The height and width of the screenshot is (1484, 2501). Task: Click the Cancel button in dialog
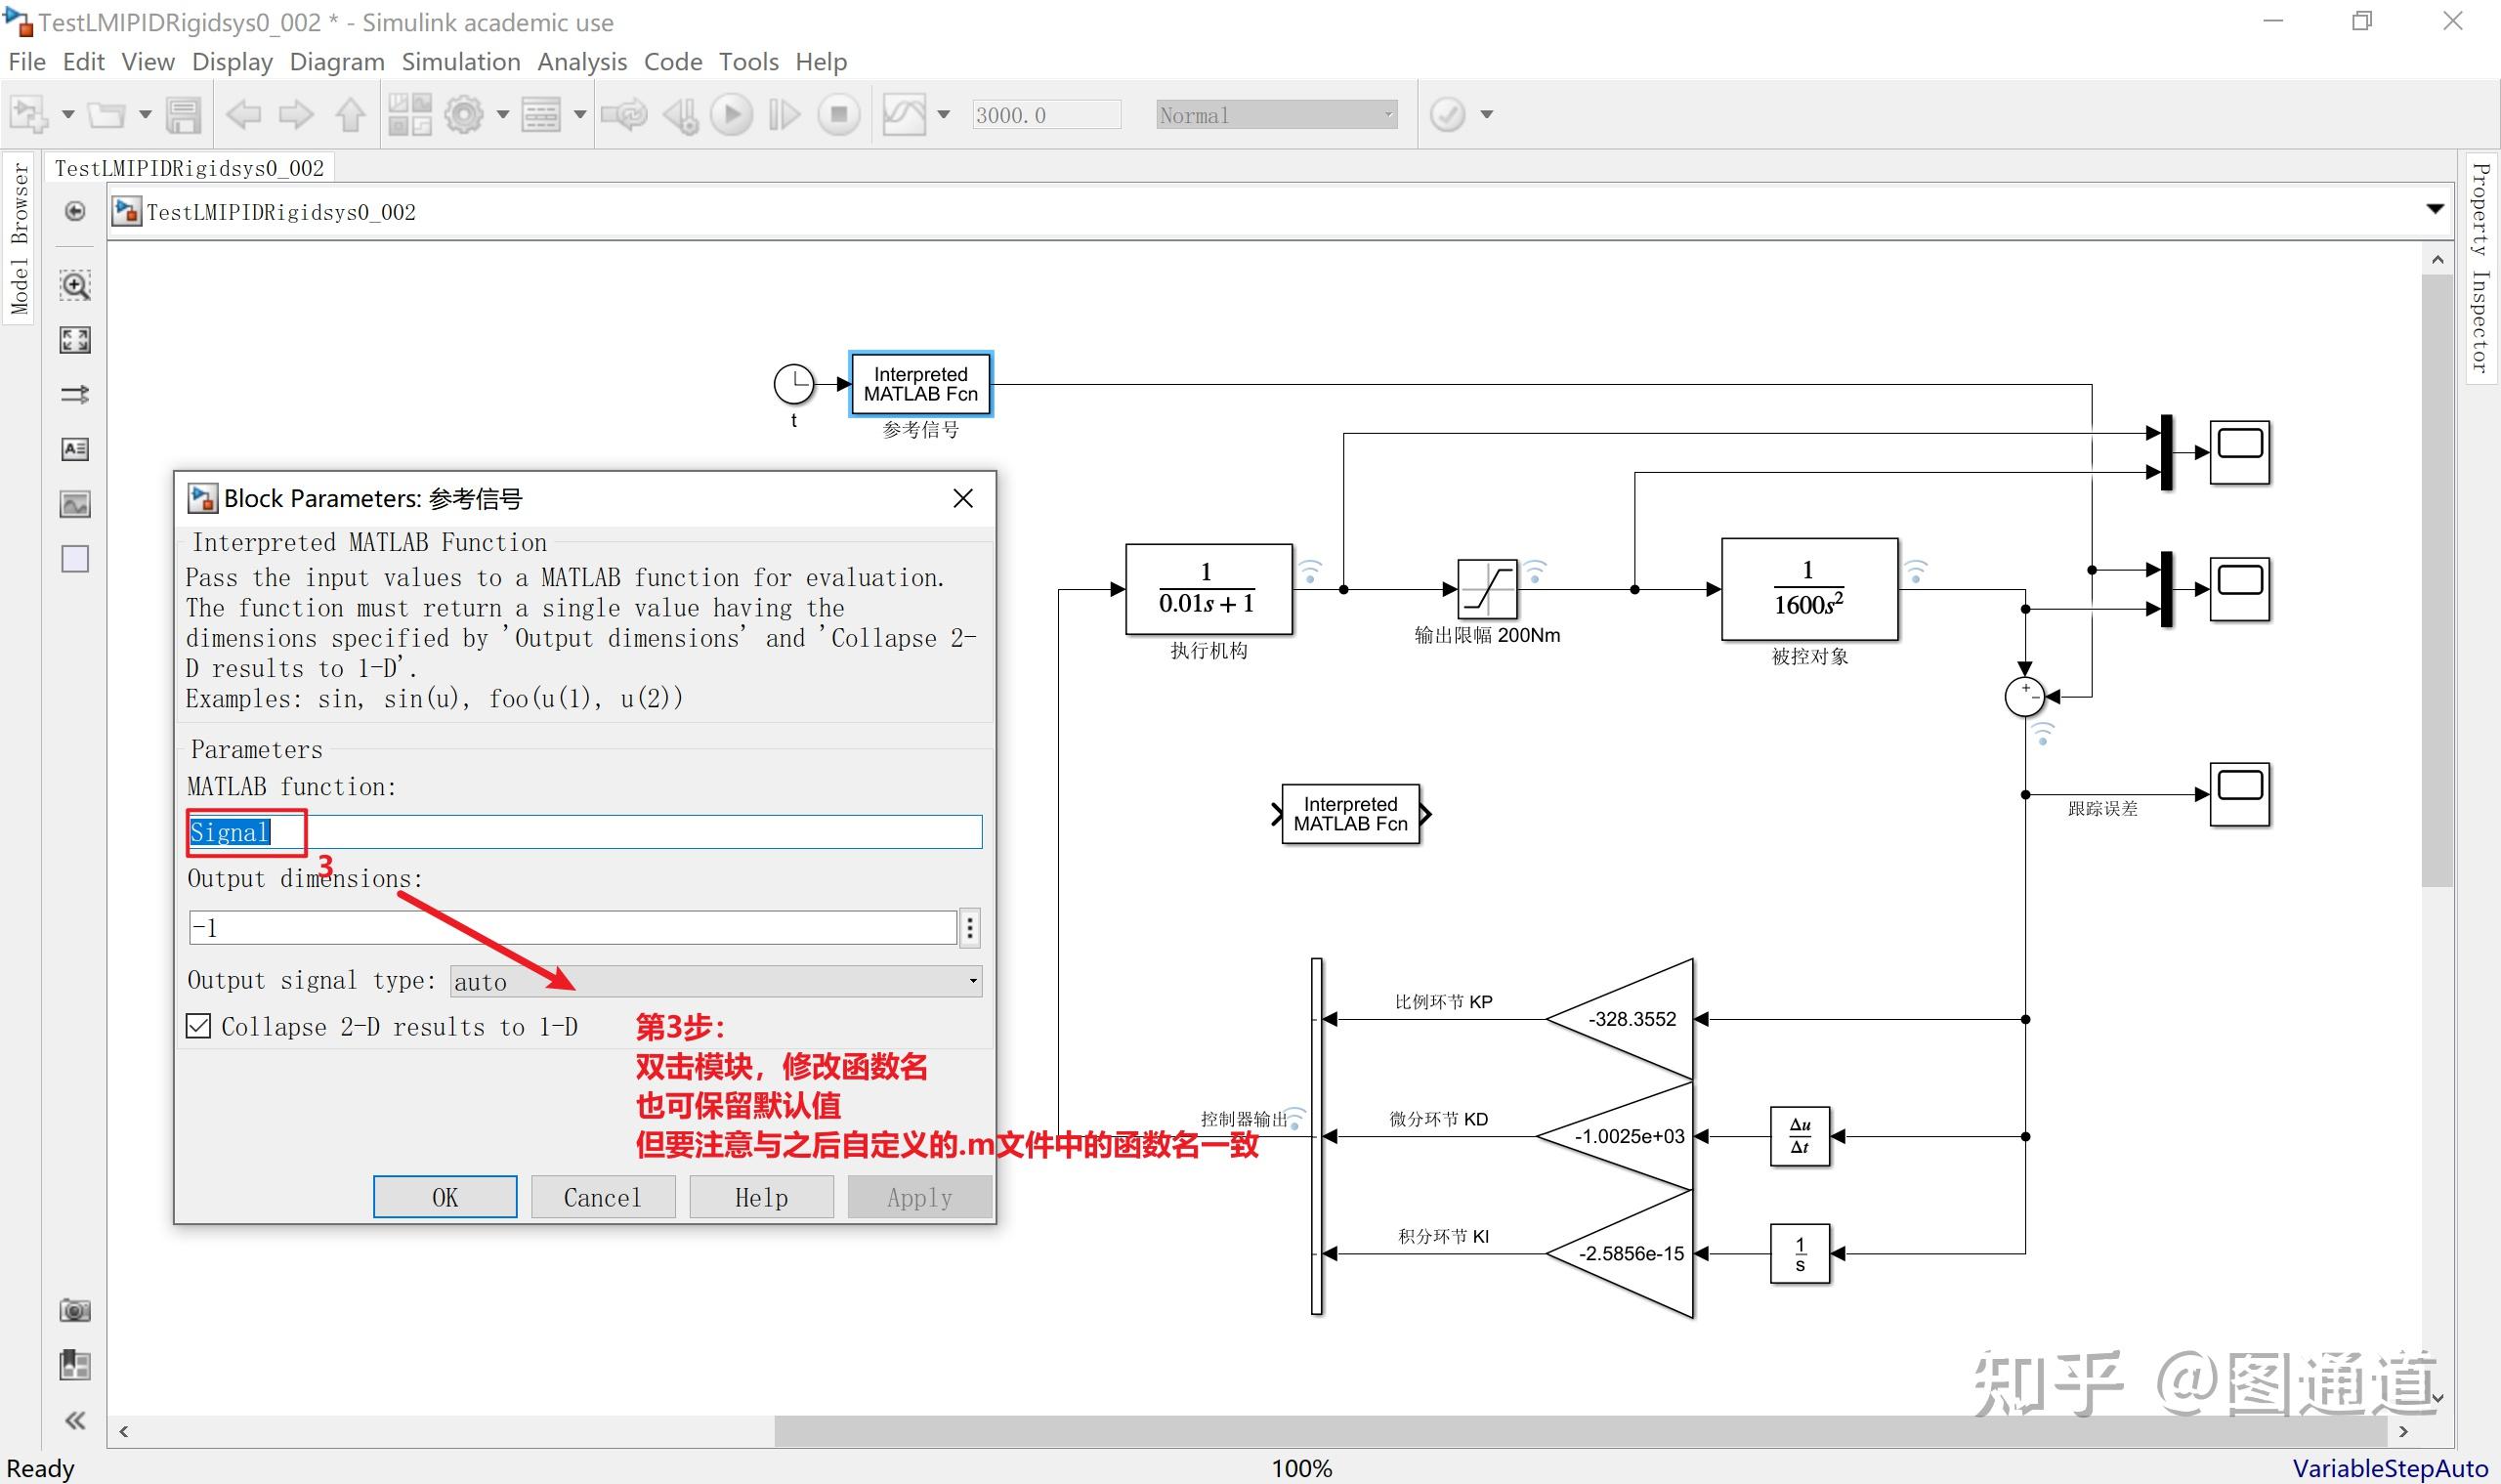602,1197
